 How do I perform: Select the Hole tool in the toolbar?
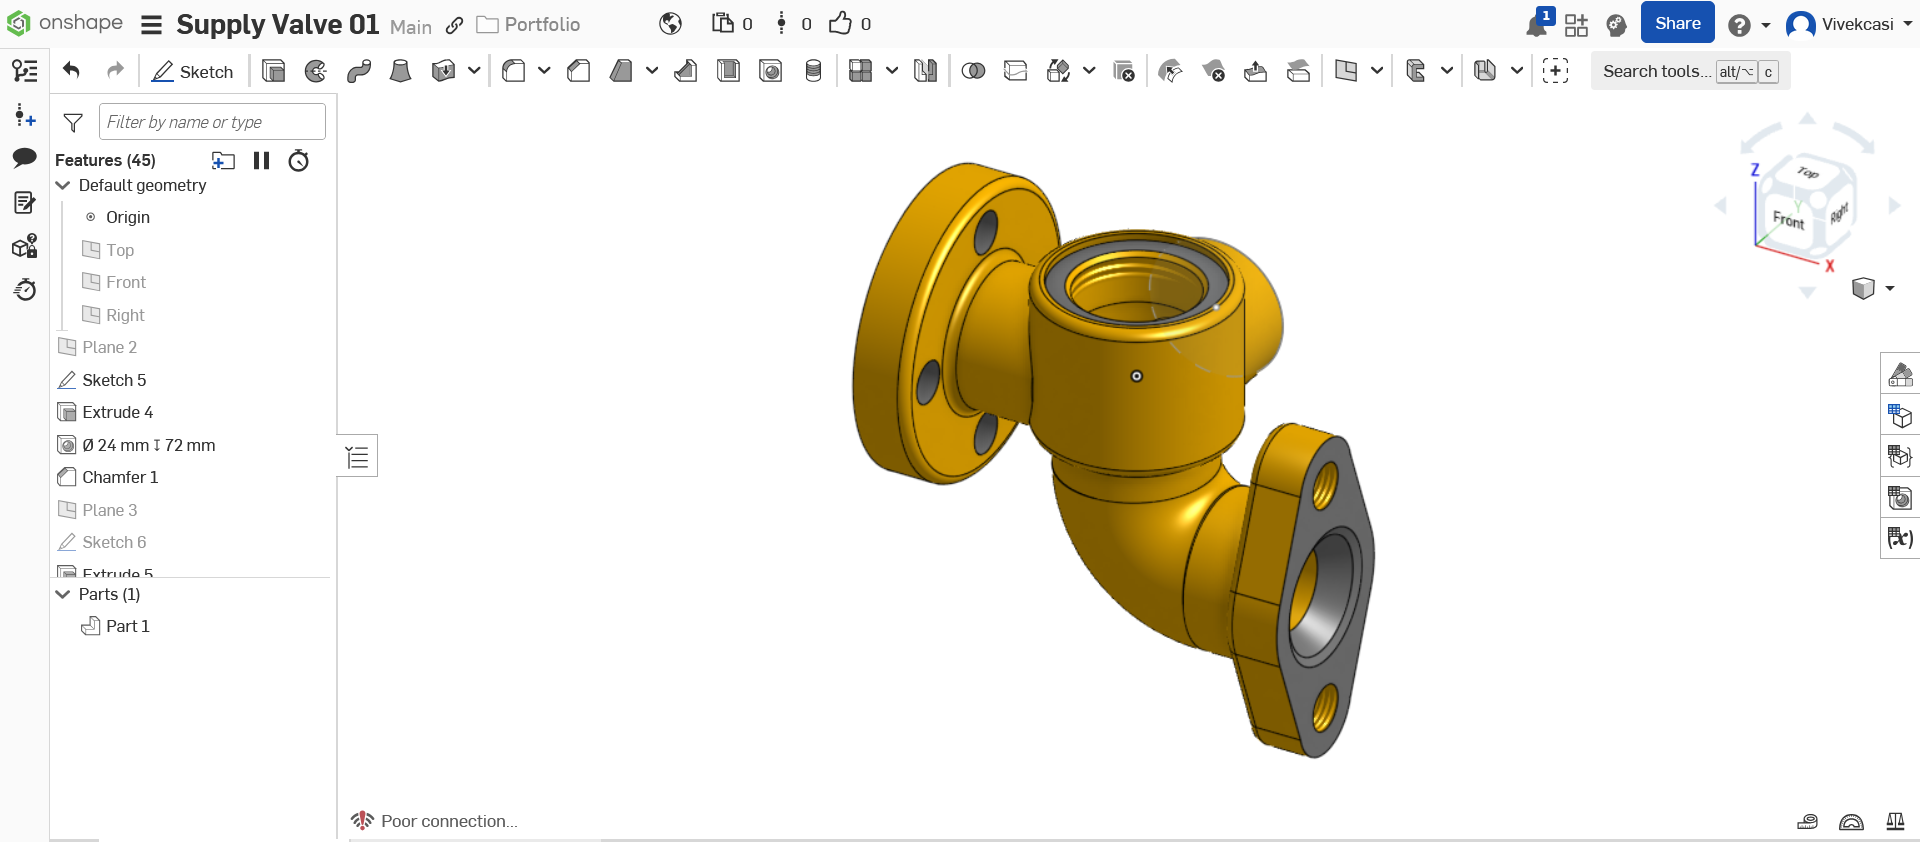pyautogui.click(x=771, y=71)
